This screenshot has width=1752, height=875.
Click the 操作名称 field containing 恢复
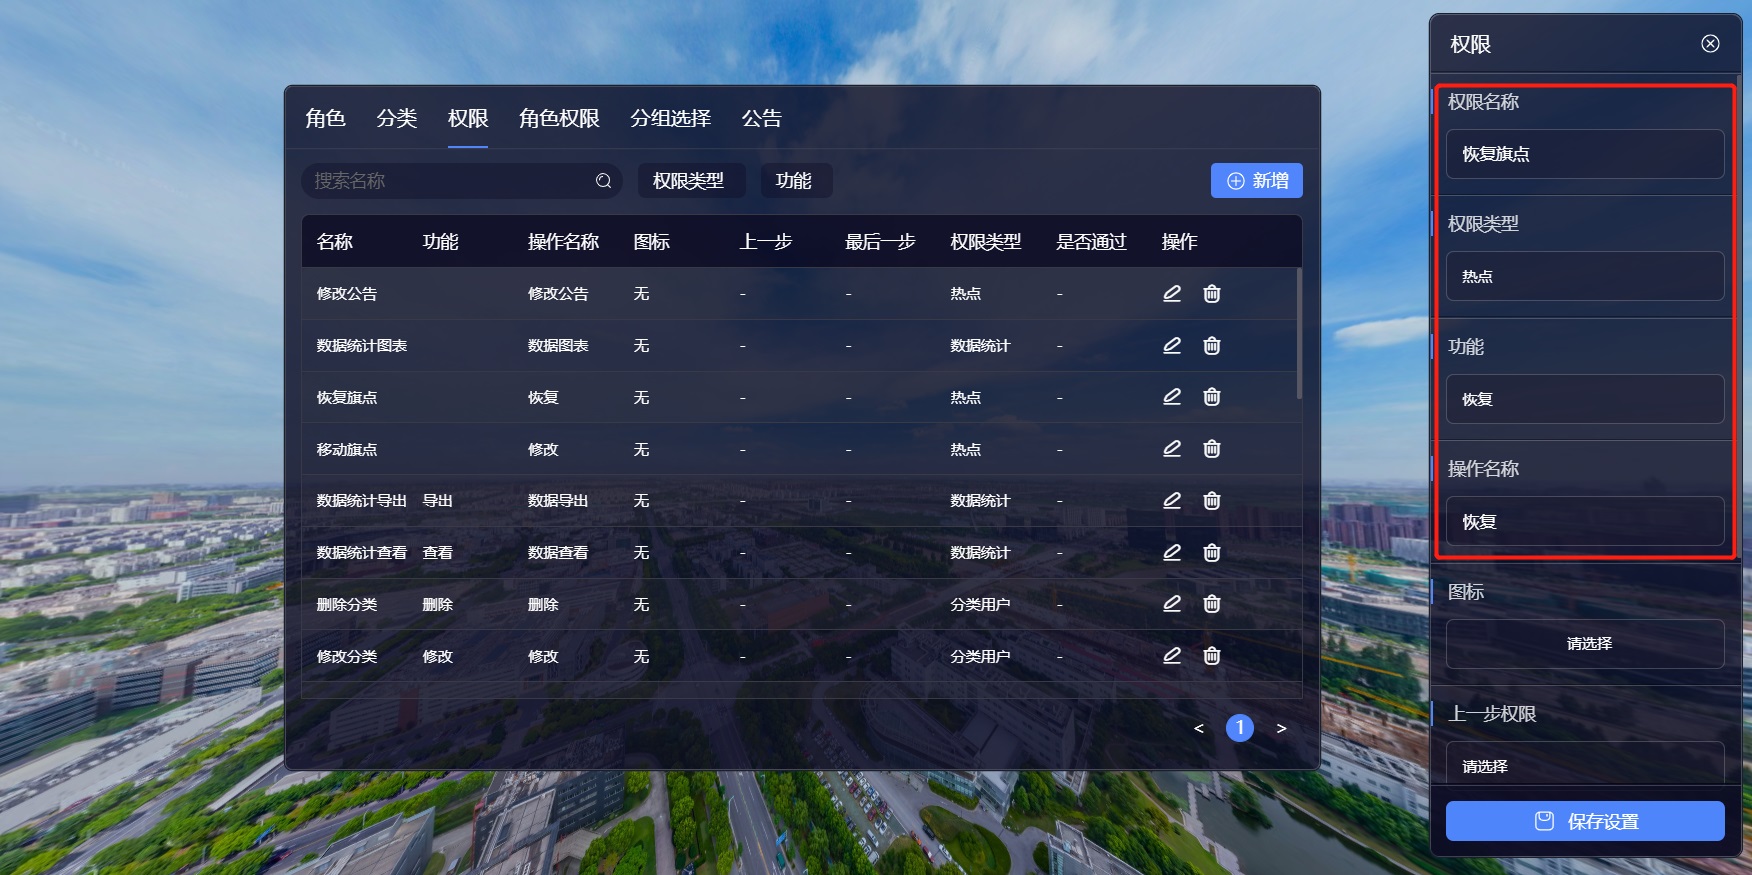point(1585,521)
